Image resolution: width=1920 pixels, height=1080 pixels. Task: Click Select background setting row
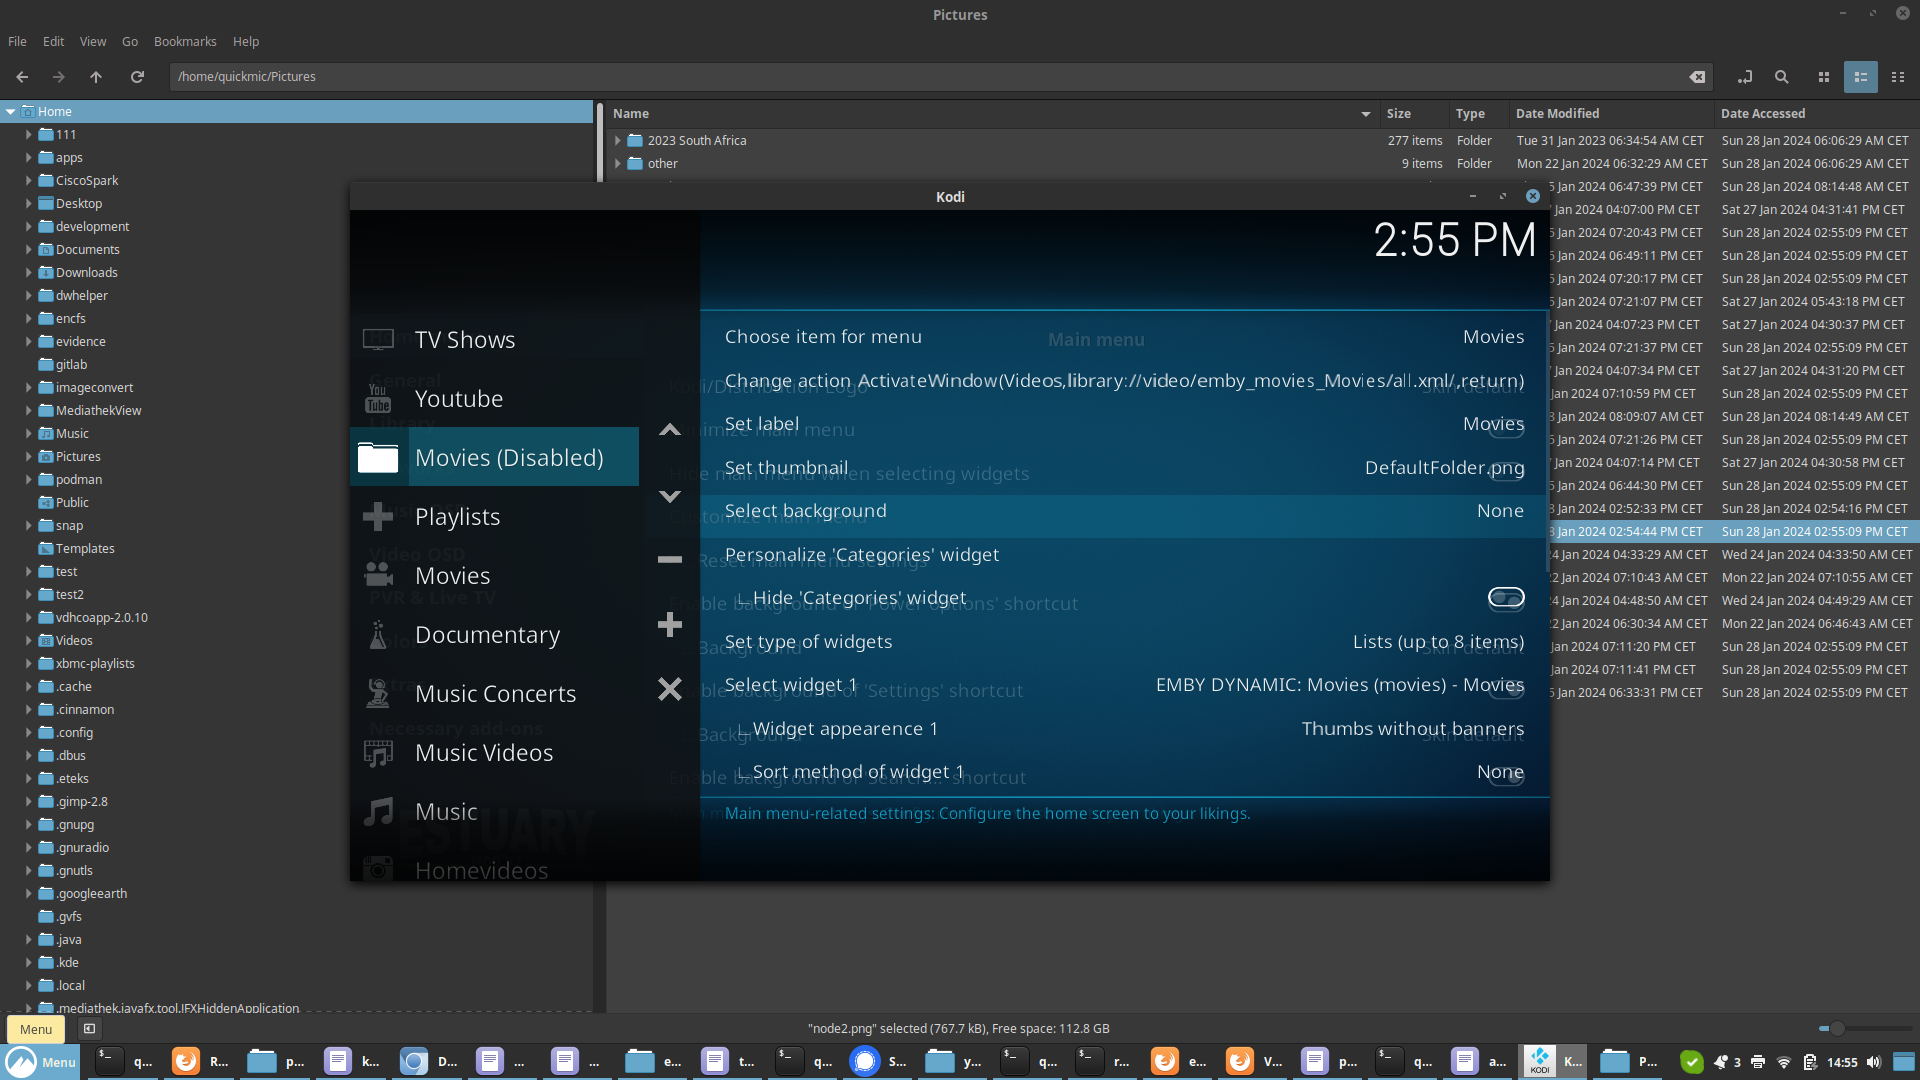pyautogui.click(x=1122, y=511)
